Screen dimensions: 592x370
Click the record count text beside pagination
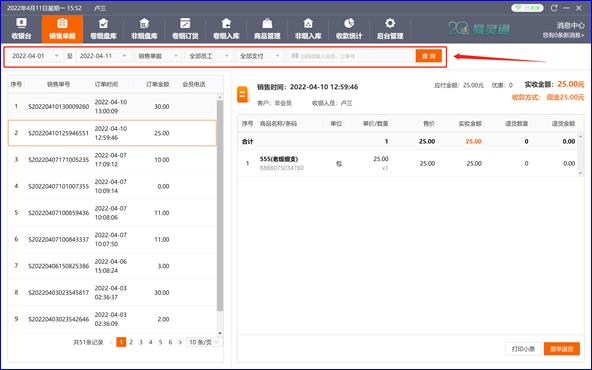[88, 342]
